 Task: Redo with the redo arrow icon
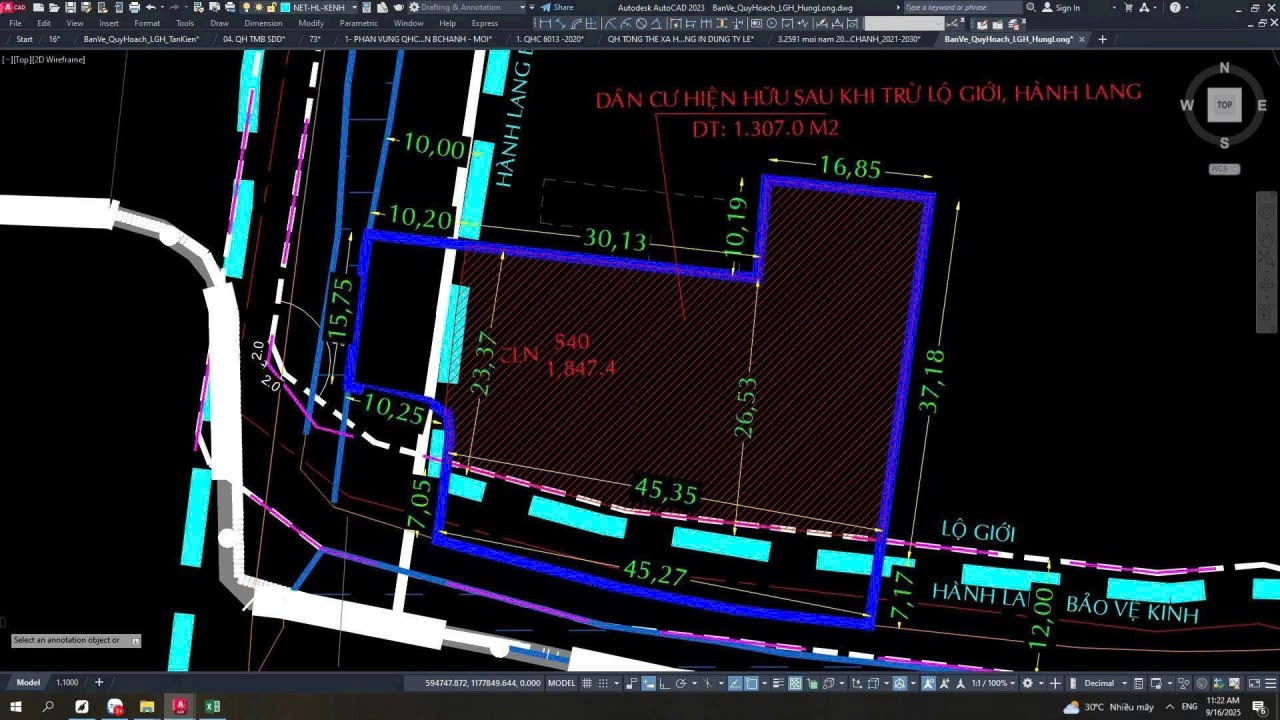(x=174, y=7)
